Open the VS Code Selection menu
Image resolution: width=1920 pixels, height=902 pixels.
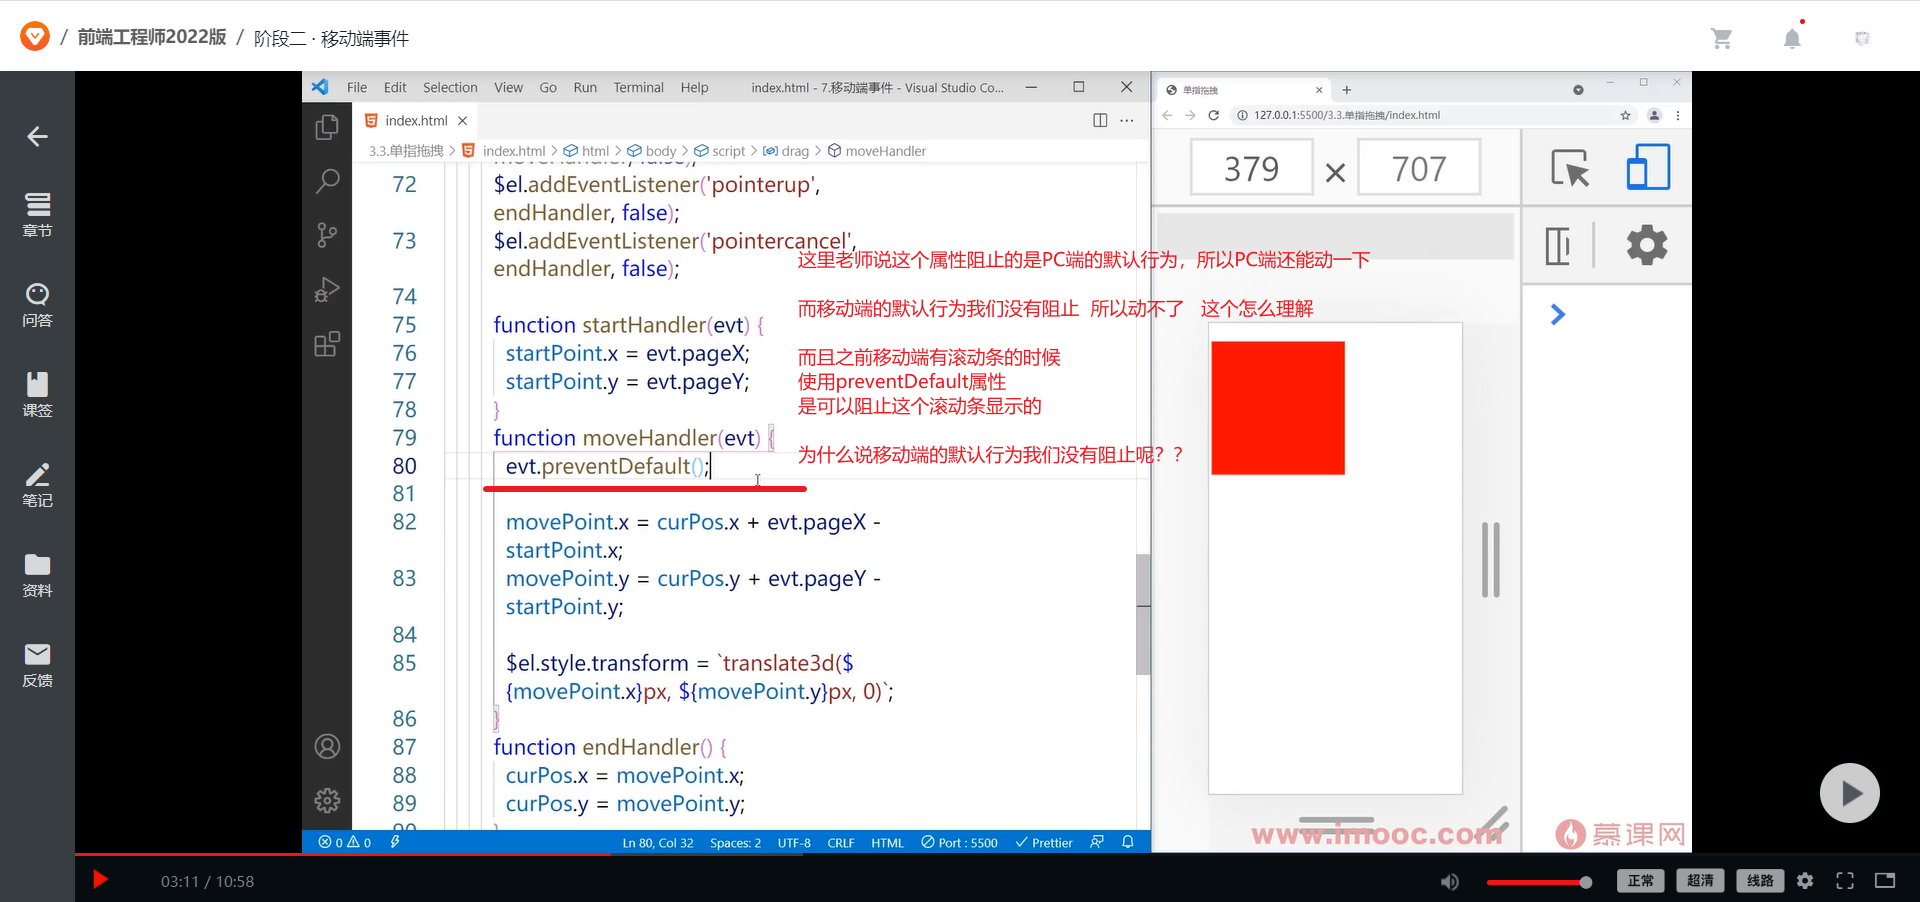[x=450, y=87]
